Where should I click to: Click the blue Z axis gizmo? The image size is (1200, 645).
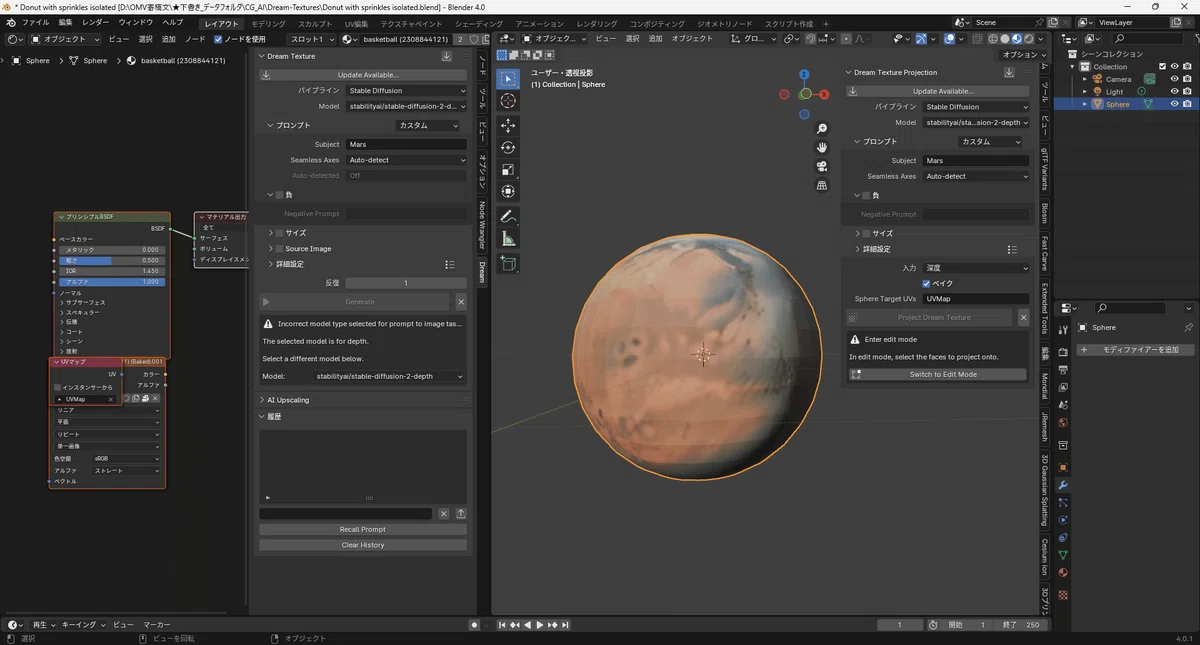pyautogui.click(x=805, y=74)
